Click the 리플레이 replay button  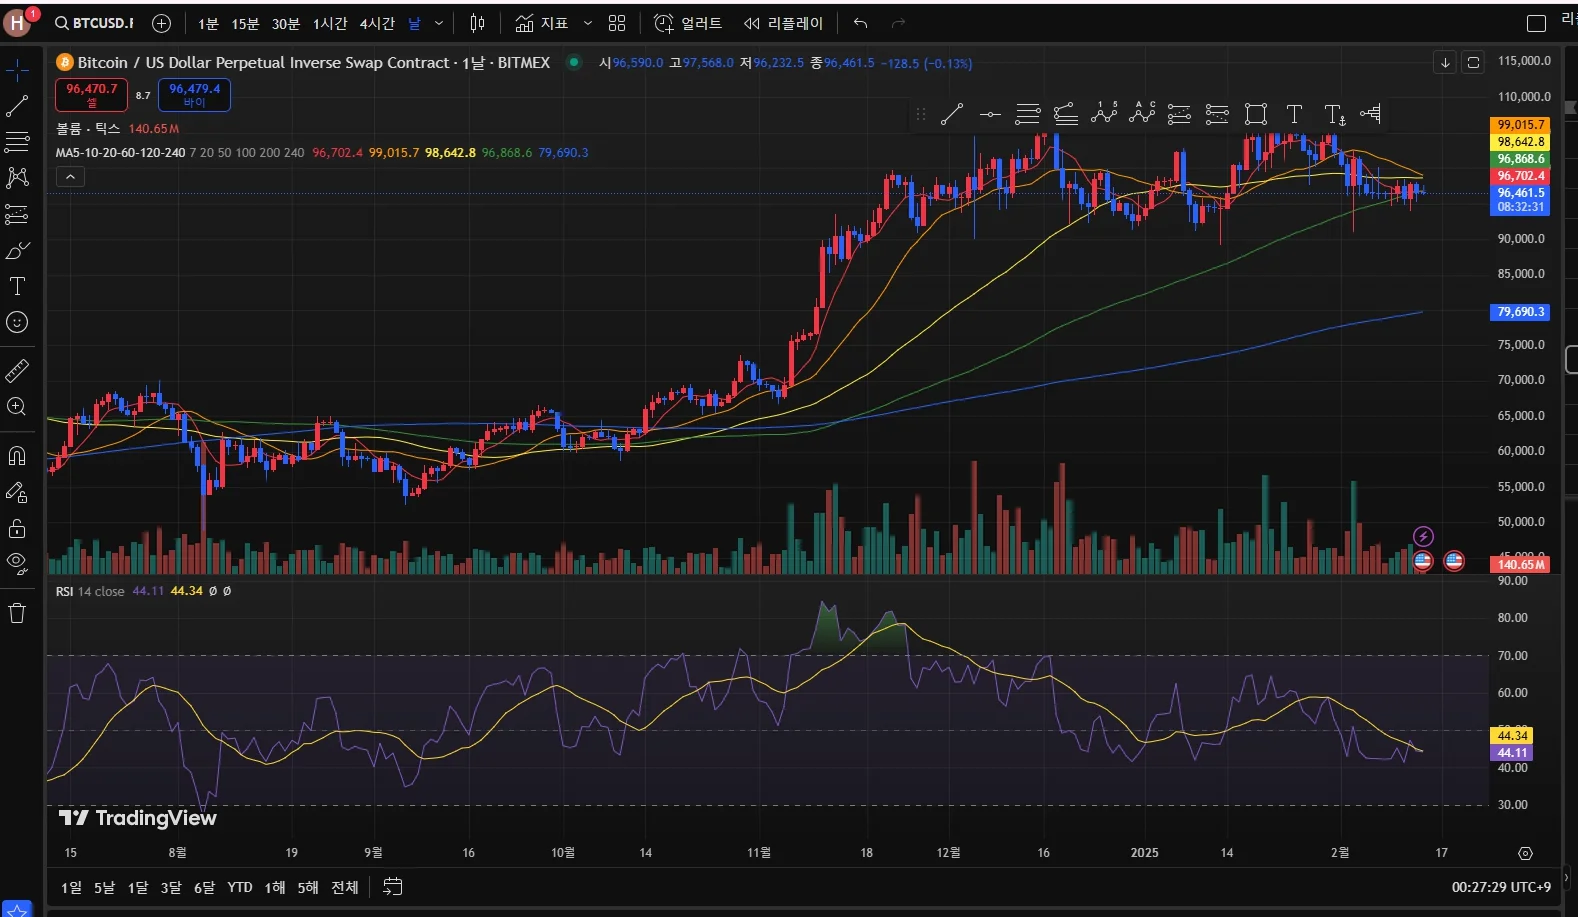tap(783, 23)
